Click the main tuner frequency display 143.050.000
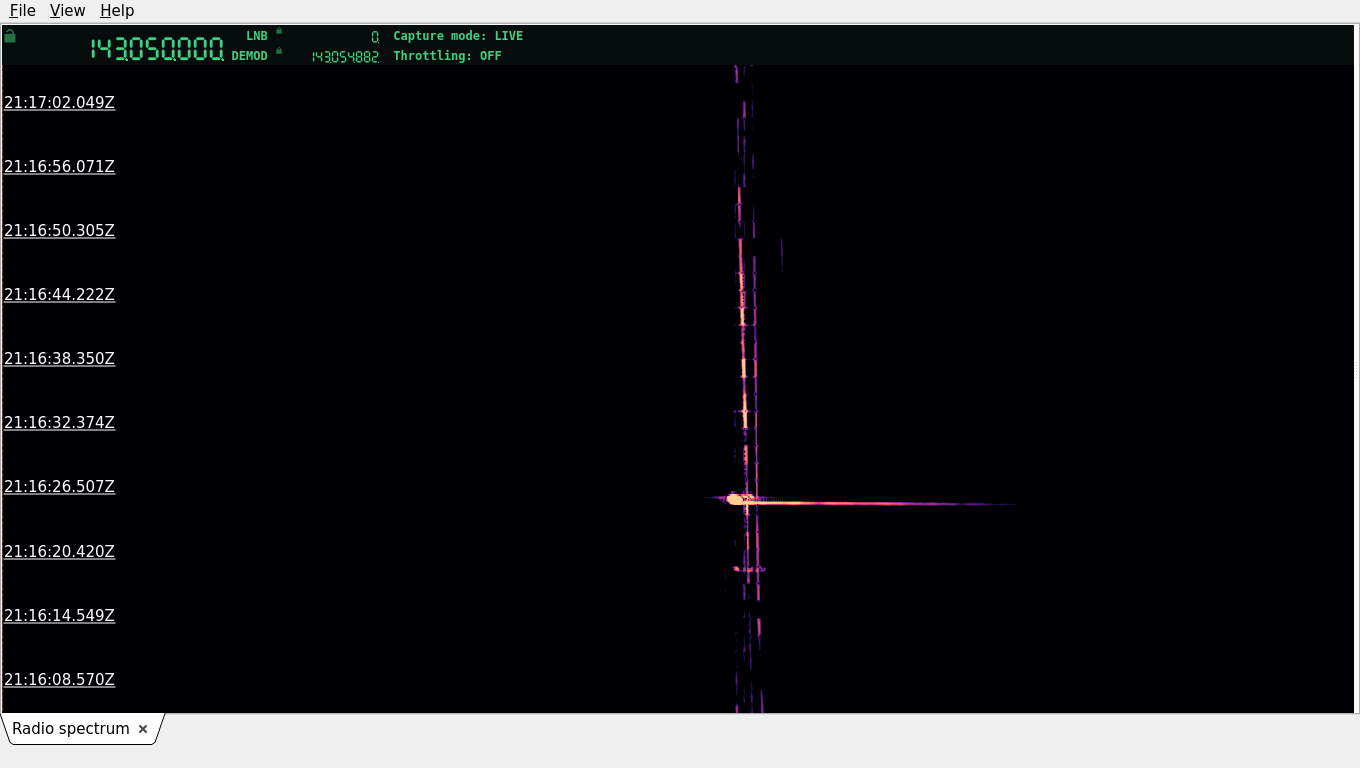The width and height of the screenshot is (1360, 768). [157, 49]
